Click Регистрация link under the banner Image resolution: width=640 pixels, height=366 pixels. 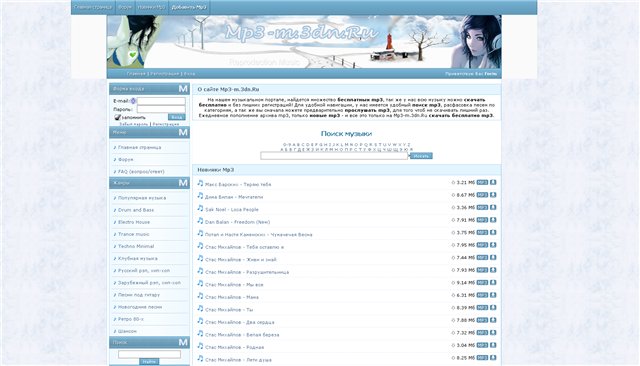pos(165,74)
